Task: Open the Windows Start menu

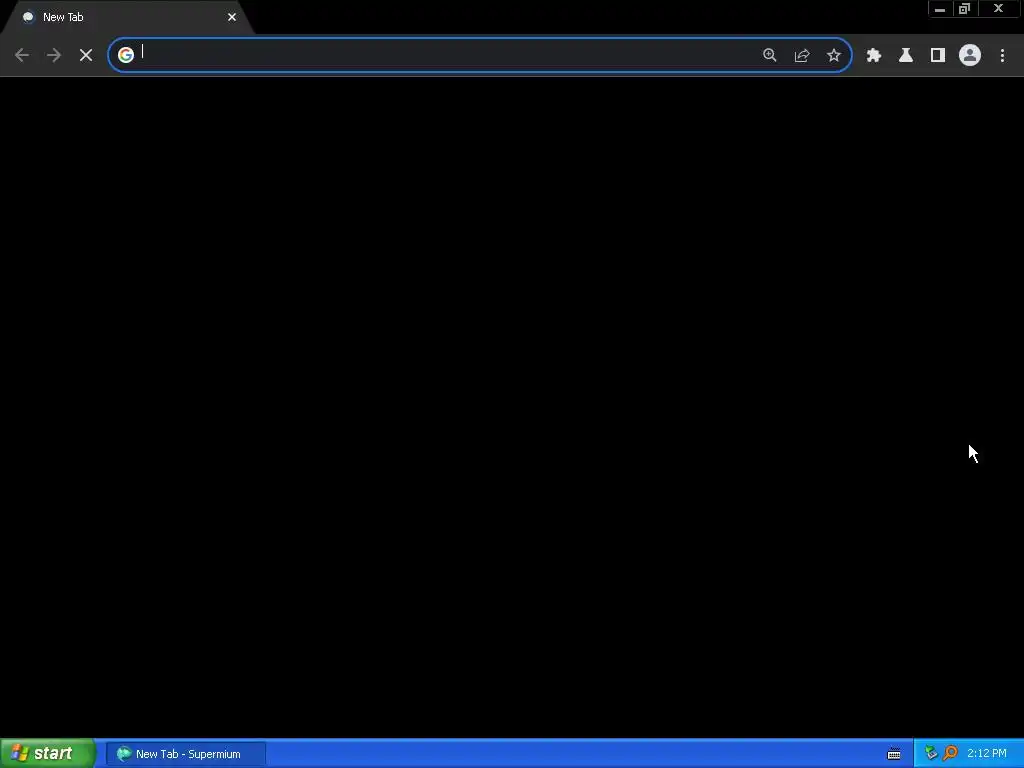Action: 47,754
